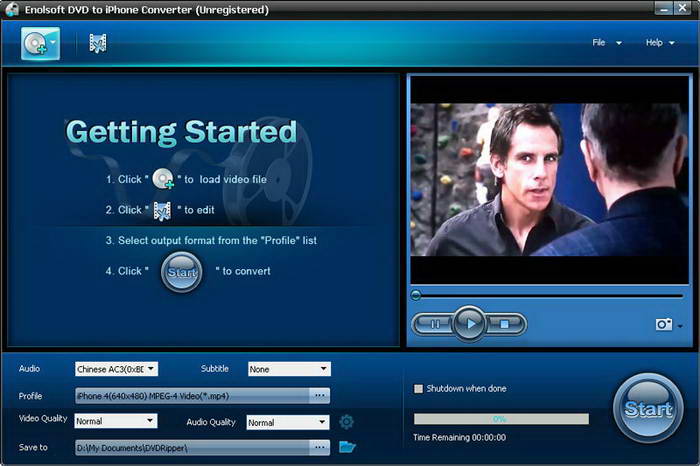Click the edit icon in Getting Started step 2
700x466 pixels.
(x=162, y=211)
